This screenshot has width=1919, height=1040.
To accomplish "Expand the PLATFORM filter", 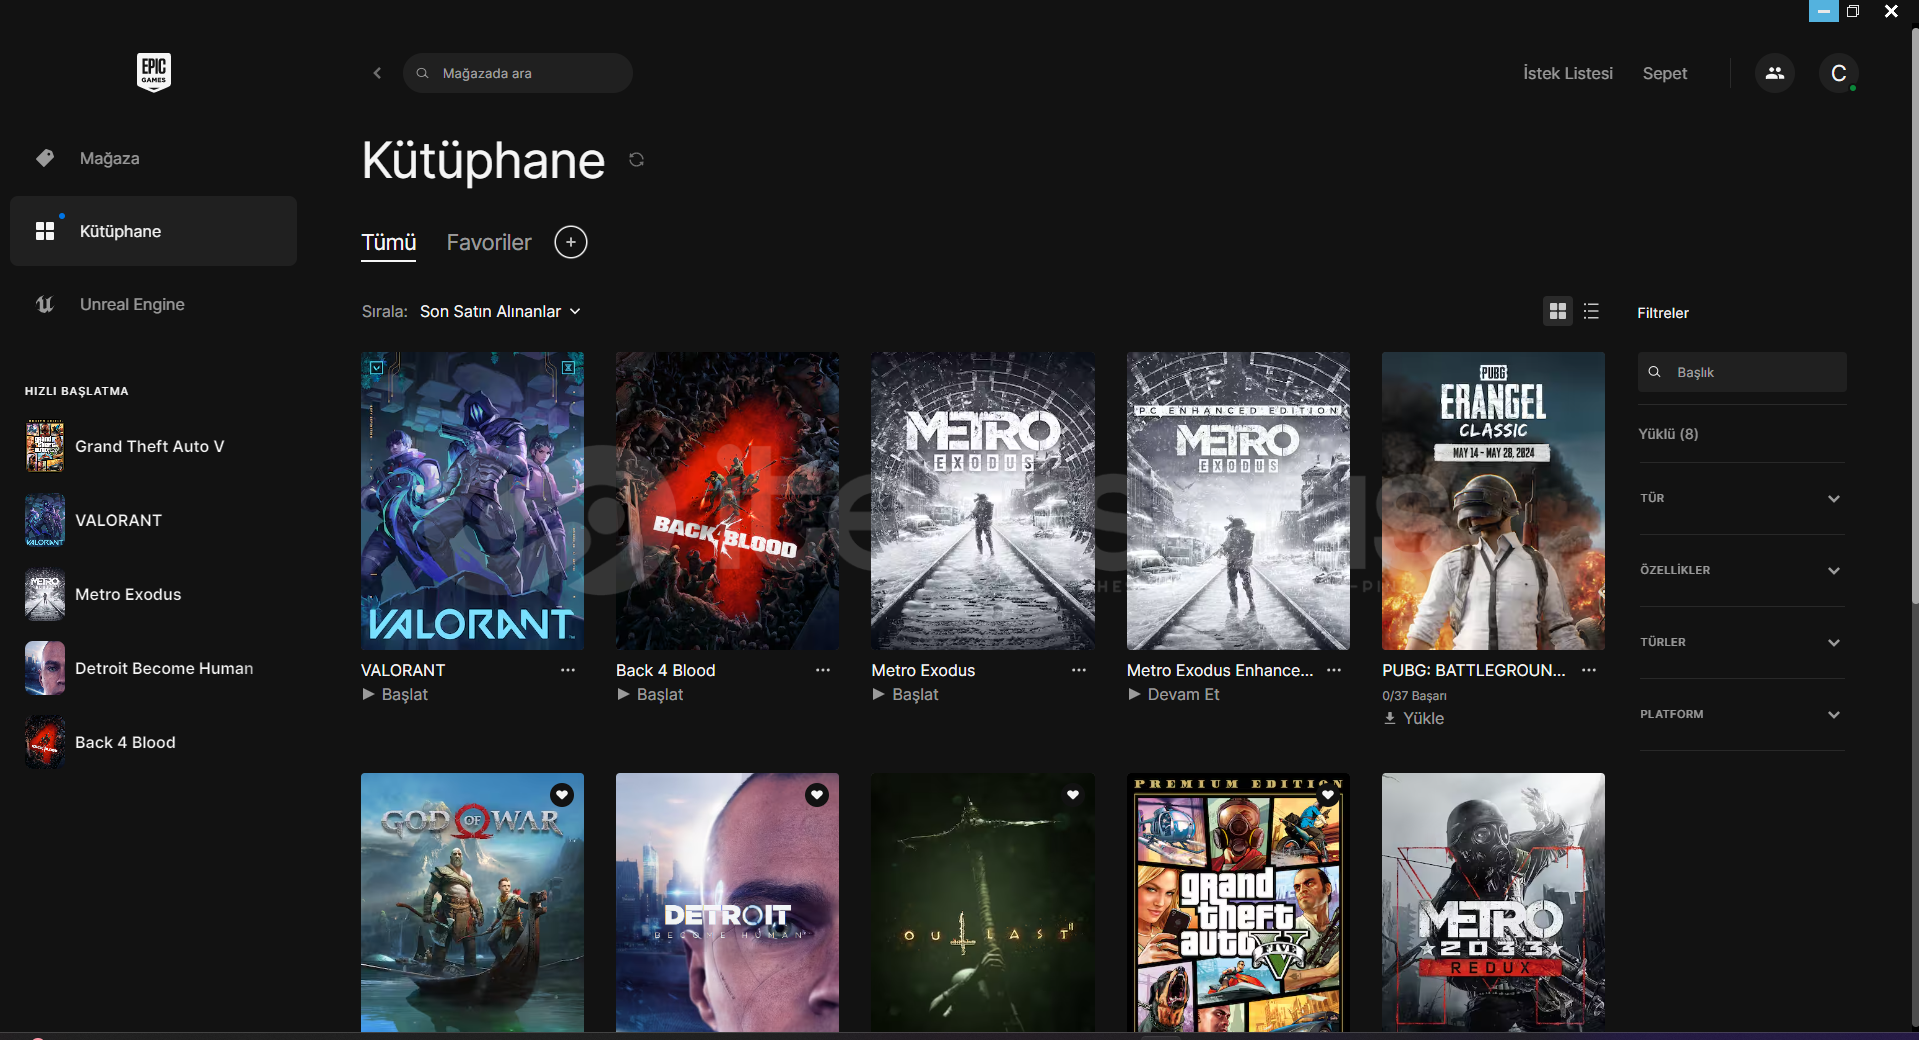I will tap(1741, 714).
